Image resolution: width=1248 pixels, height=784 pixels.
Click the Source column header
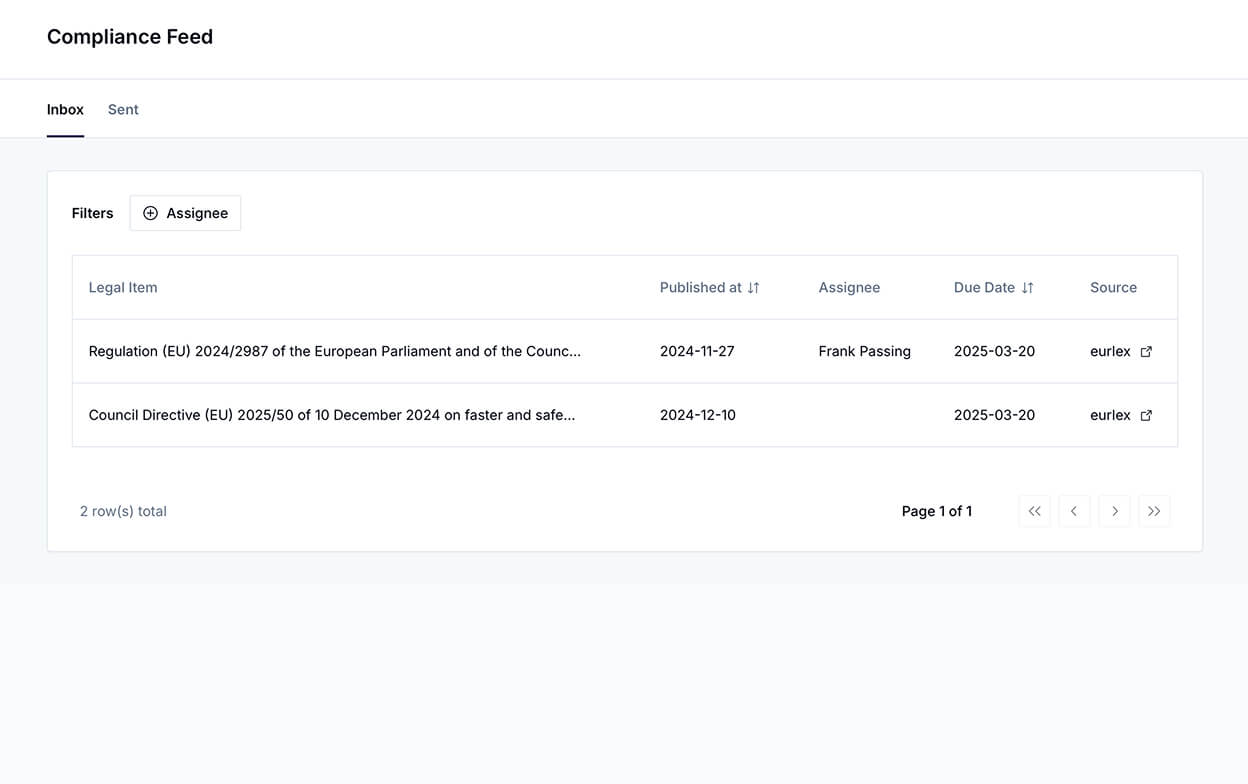point(1113,288)
